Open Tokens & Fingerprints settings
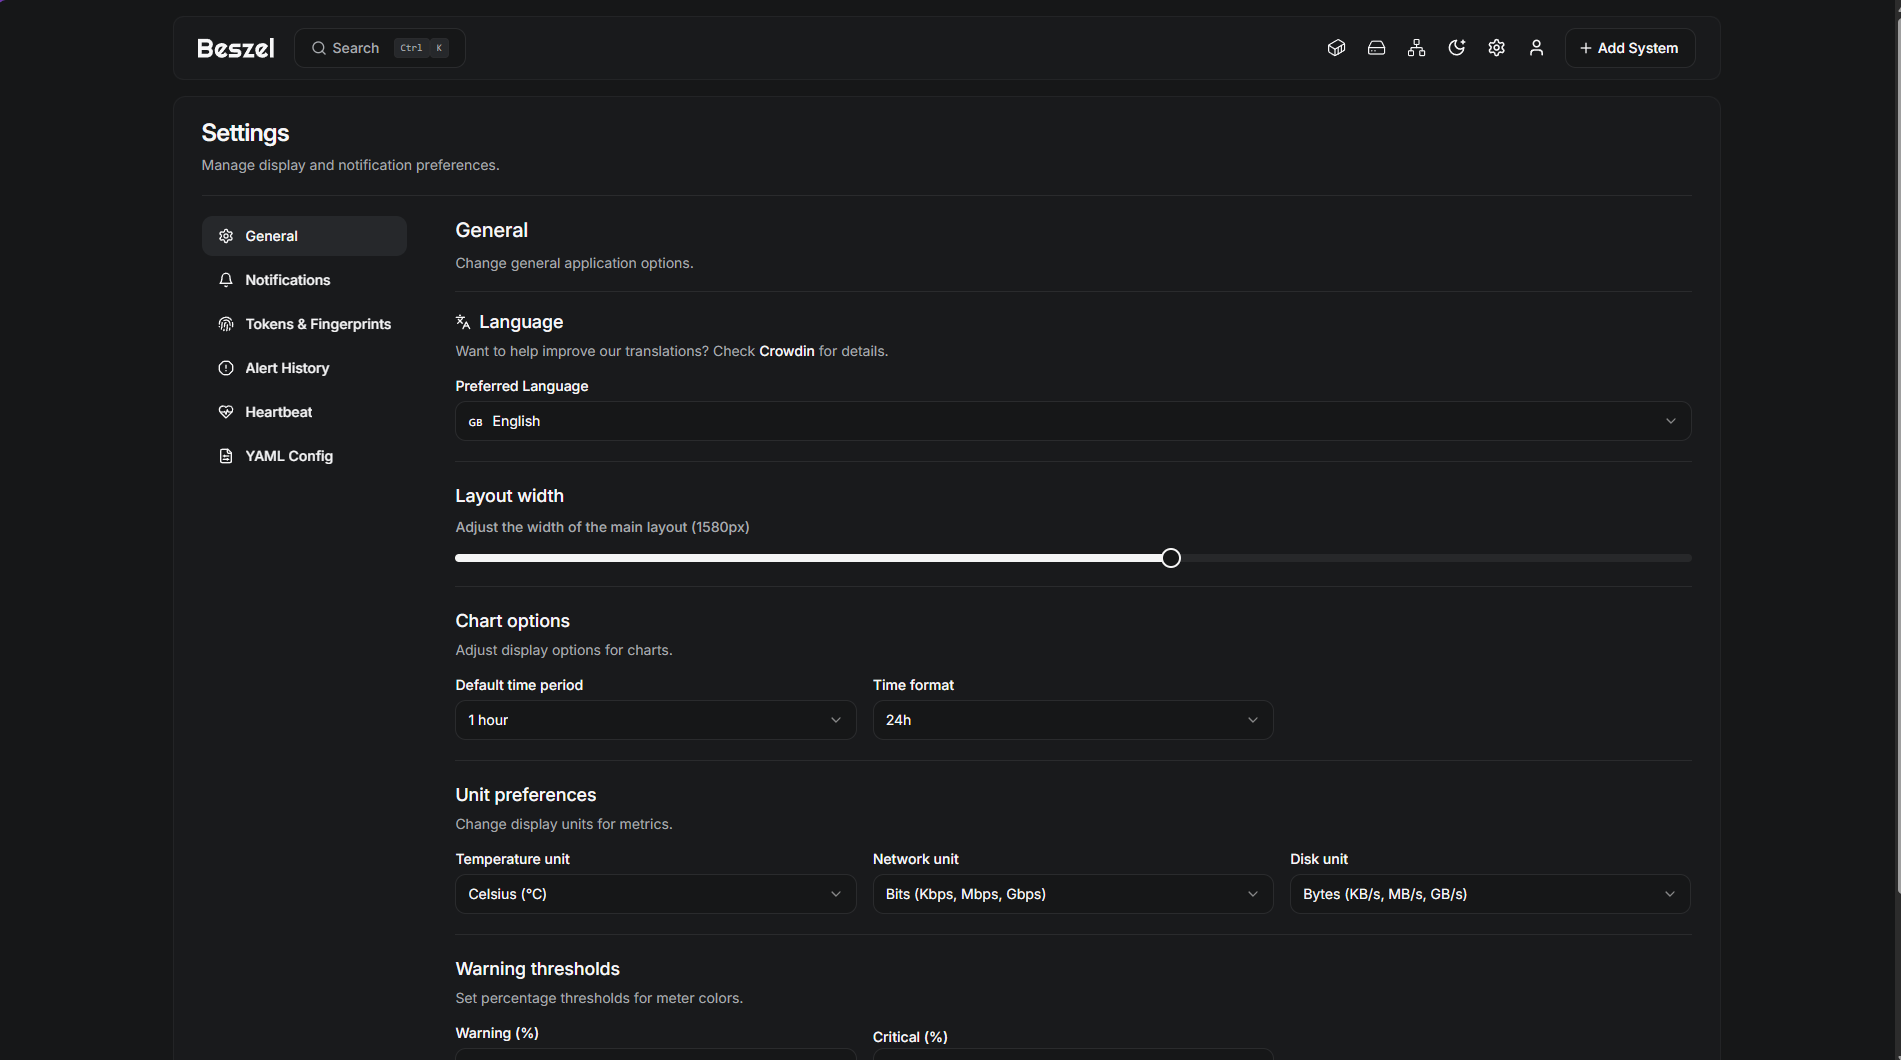This screenshot has width=1901, height=1060. coord(304,324)
